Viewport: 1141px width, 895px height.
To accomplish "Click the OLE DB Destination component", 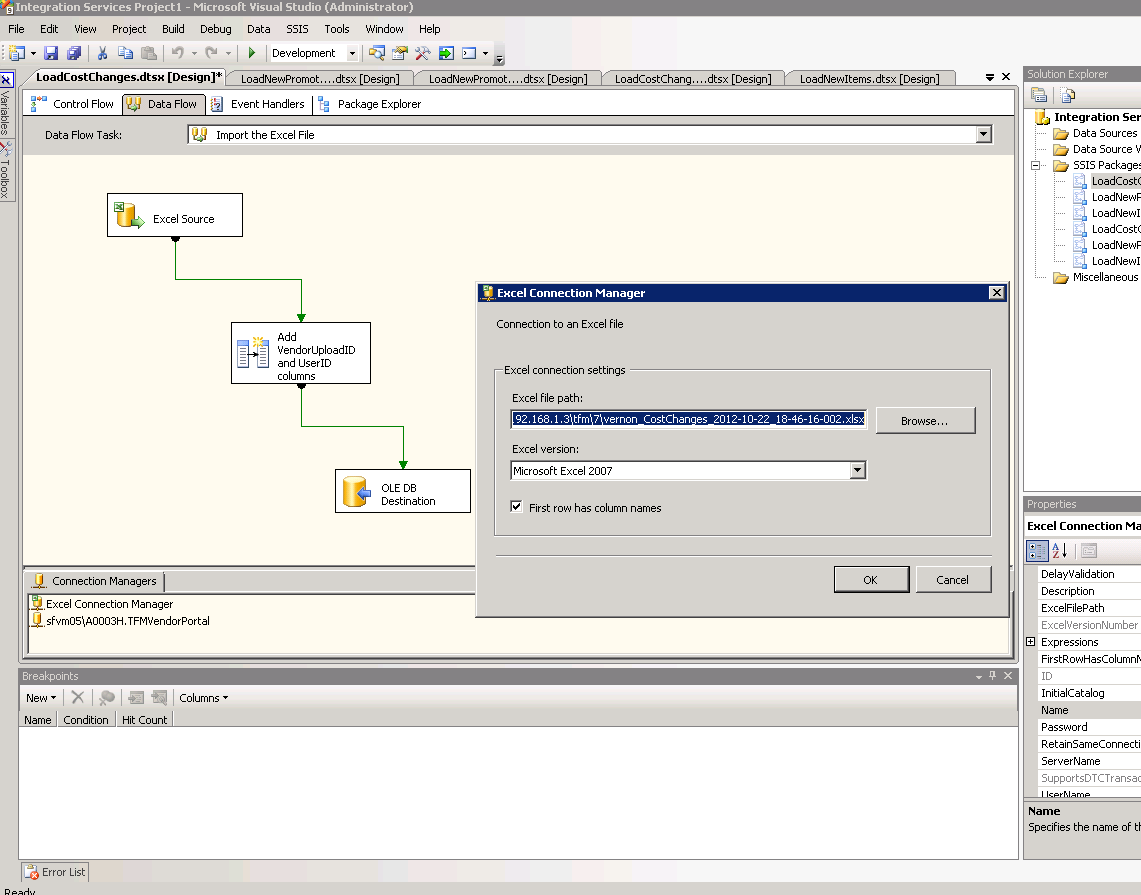I will click(402, 490).
